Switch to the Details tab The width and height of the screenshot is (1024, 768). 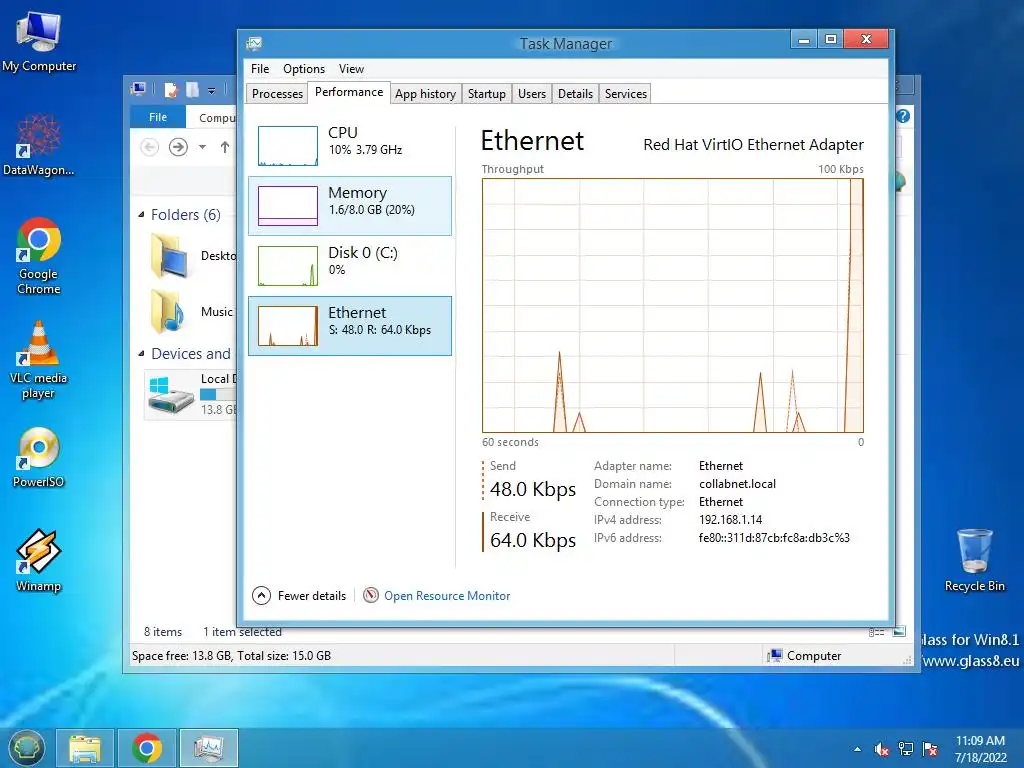[x=575, y=93]
